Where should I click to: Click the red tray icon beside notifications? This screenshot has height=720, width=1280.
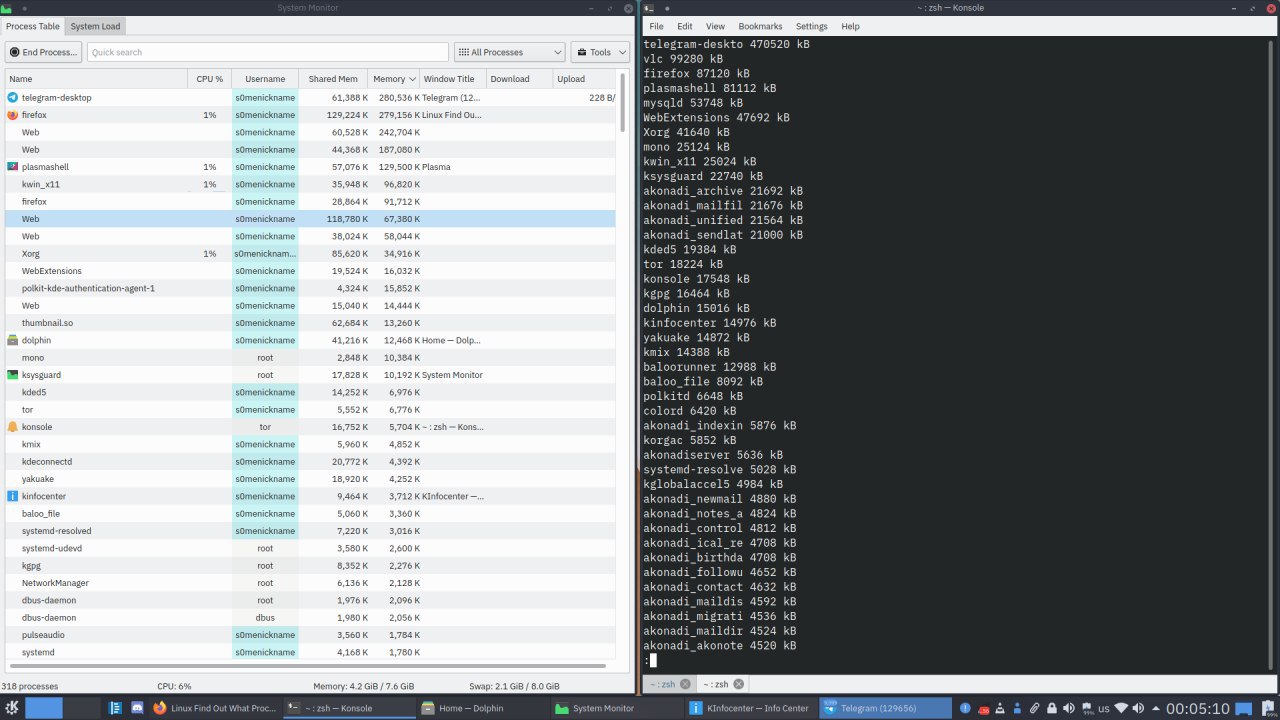[x=984, y=709]
